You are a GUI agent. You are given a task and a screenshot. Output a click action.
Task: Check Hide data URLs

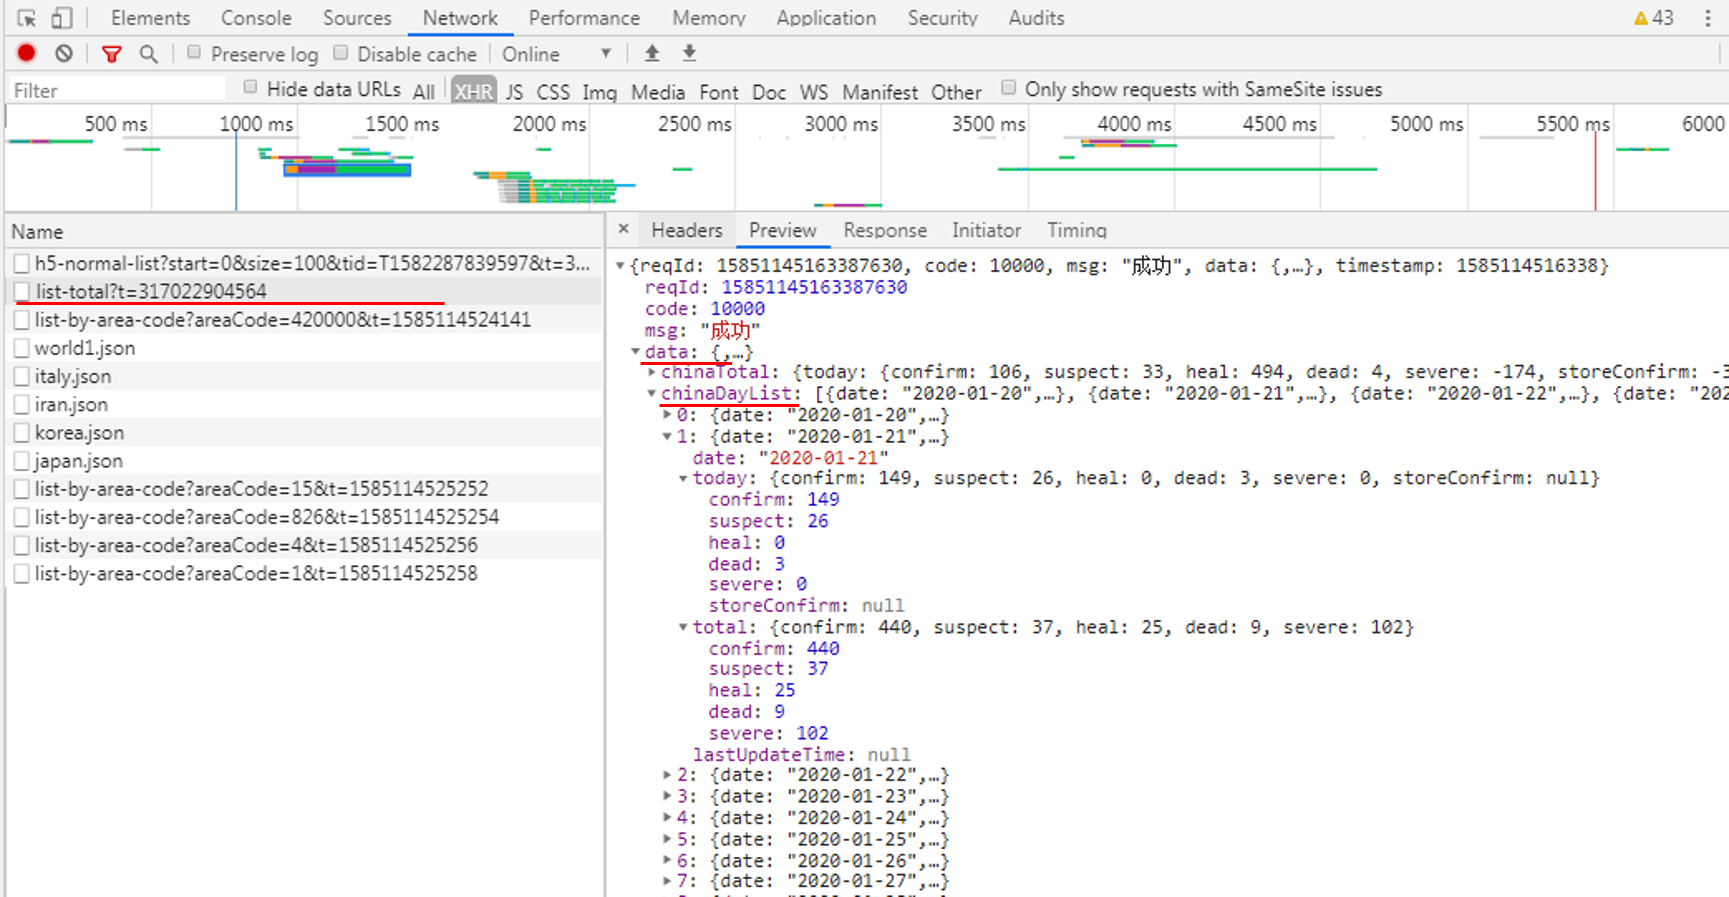point(250,88)
